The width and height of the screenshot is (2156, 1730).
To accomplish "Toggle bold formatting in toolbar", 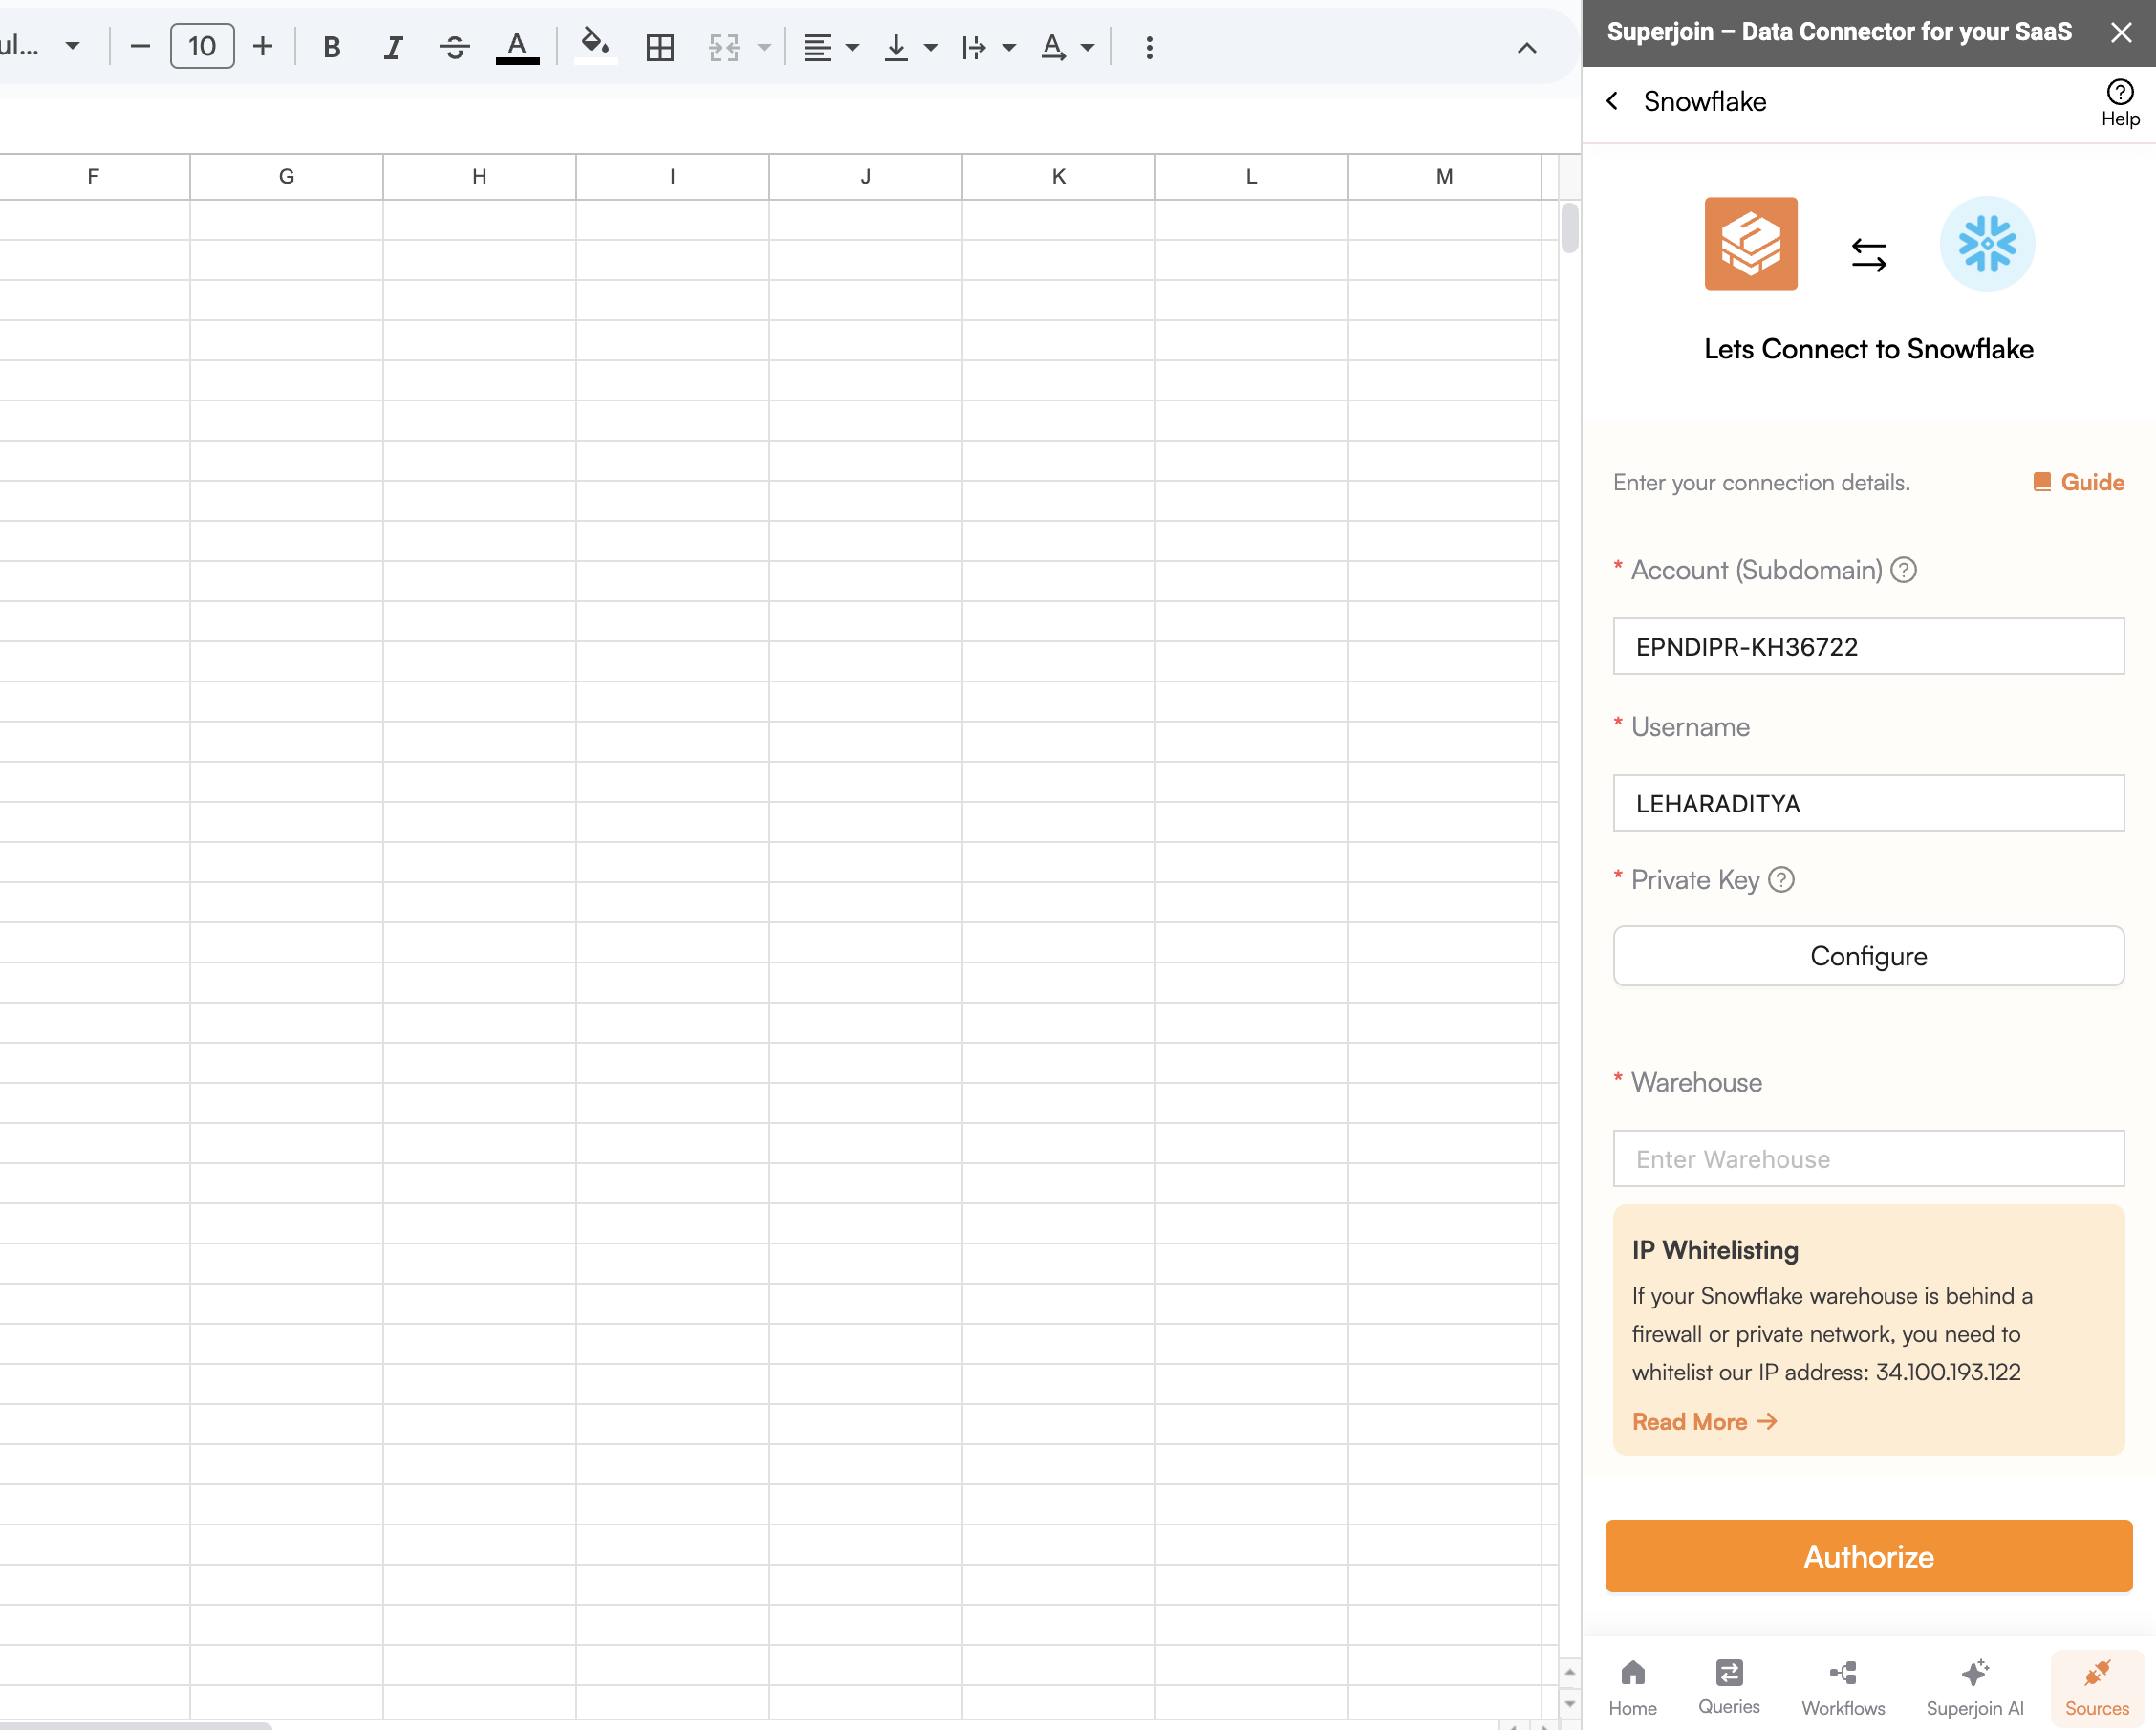I will point(332,47).
